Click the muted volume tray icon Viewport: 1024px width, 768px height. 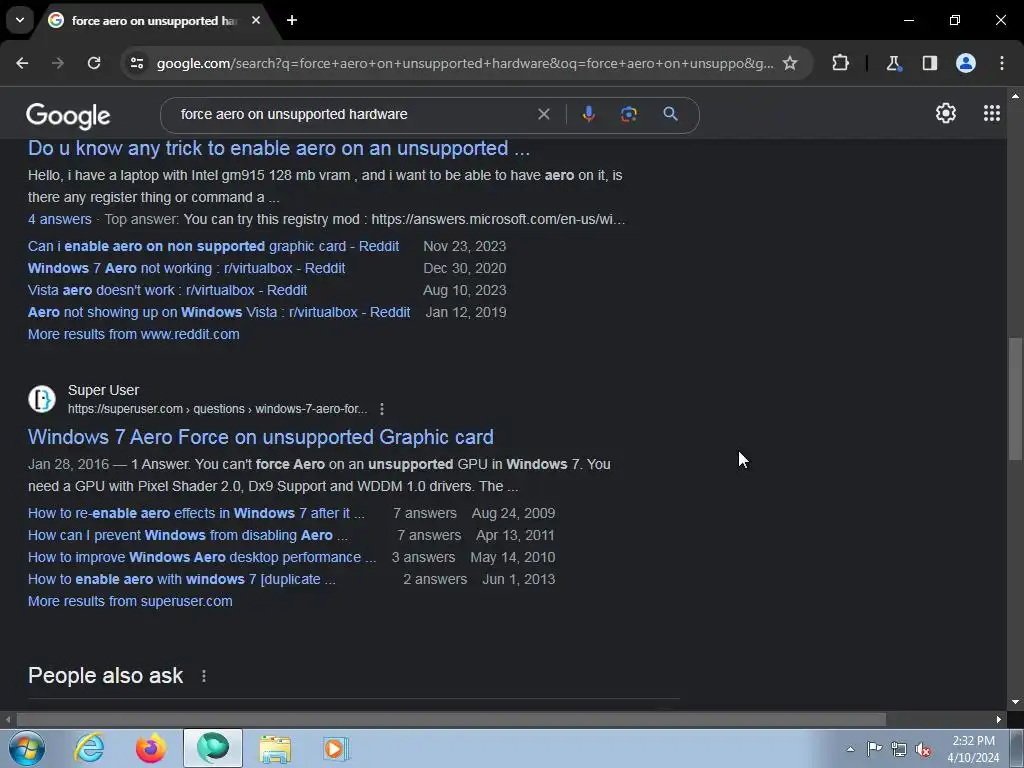pyautogui.click(x=923, y=750)
